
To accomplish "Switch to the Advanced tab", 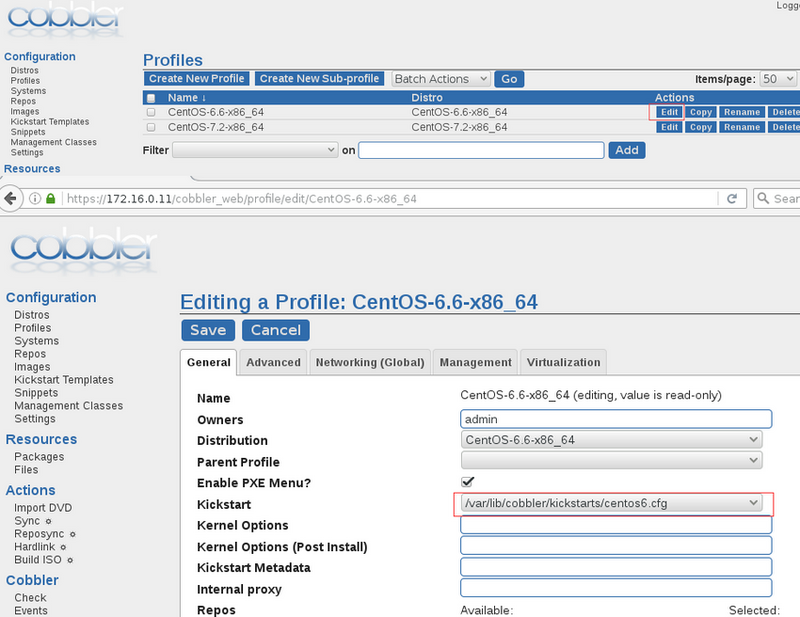I will pos(273,362).
